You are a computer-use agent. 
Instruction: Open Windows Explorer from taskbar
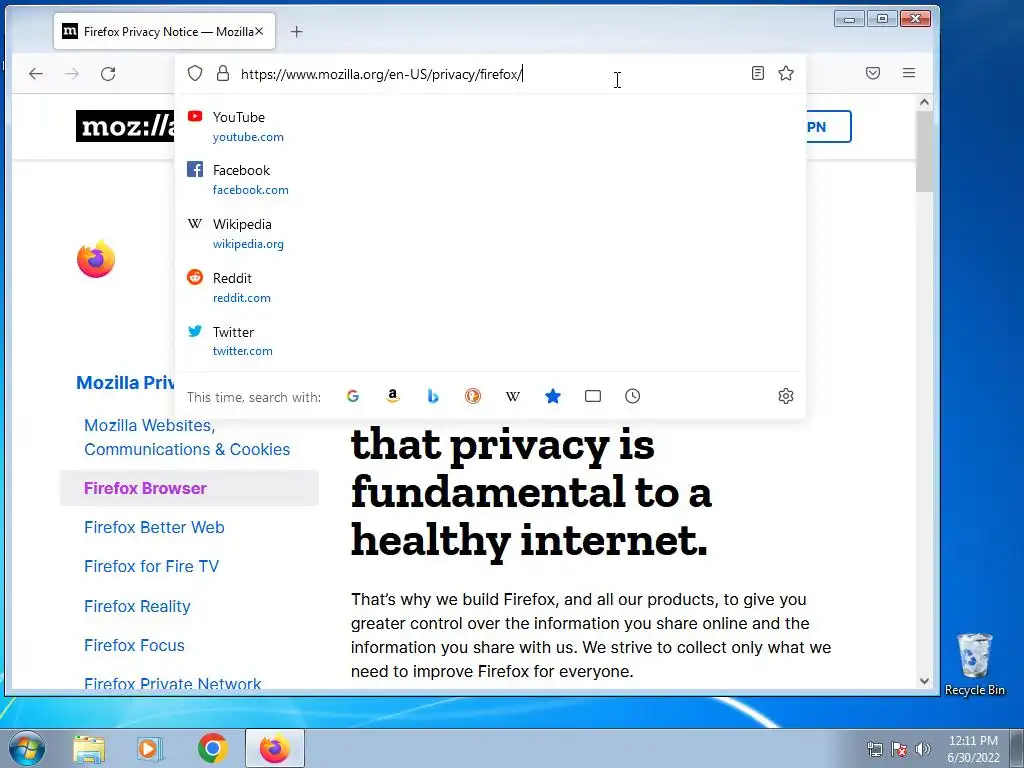[x=89, y=748]
